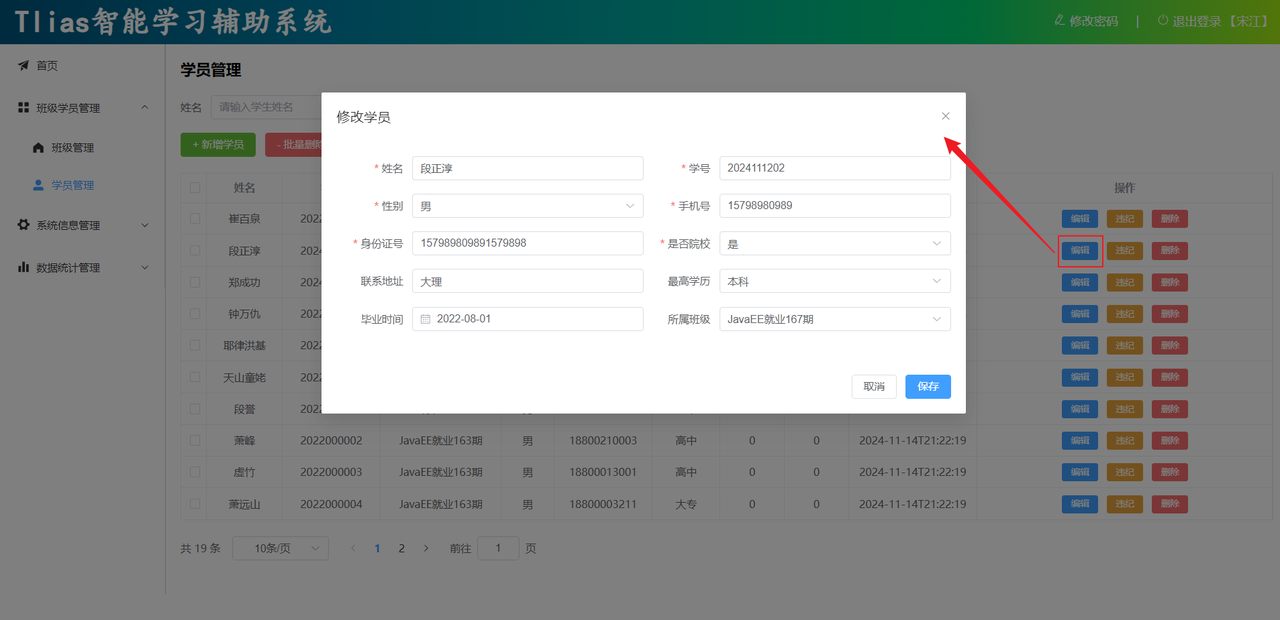This screenshot has width=1280, height=620.
Task: Click into the 联系地址 address input field
Action: click(x=527, y=282)
